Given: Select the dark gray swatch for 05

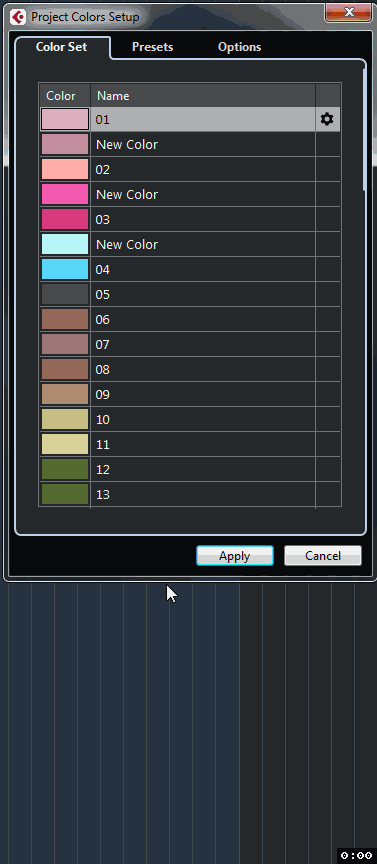Looking at the screenshot, I should (x=65, y=294).
